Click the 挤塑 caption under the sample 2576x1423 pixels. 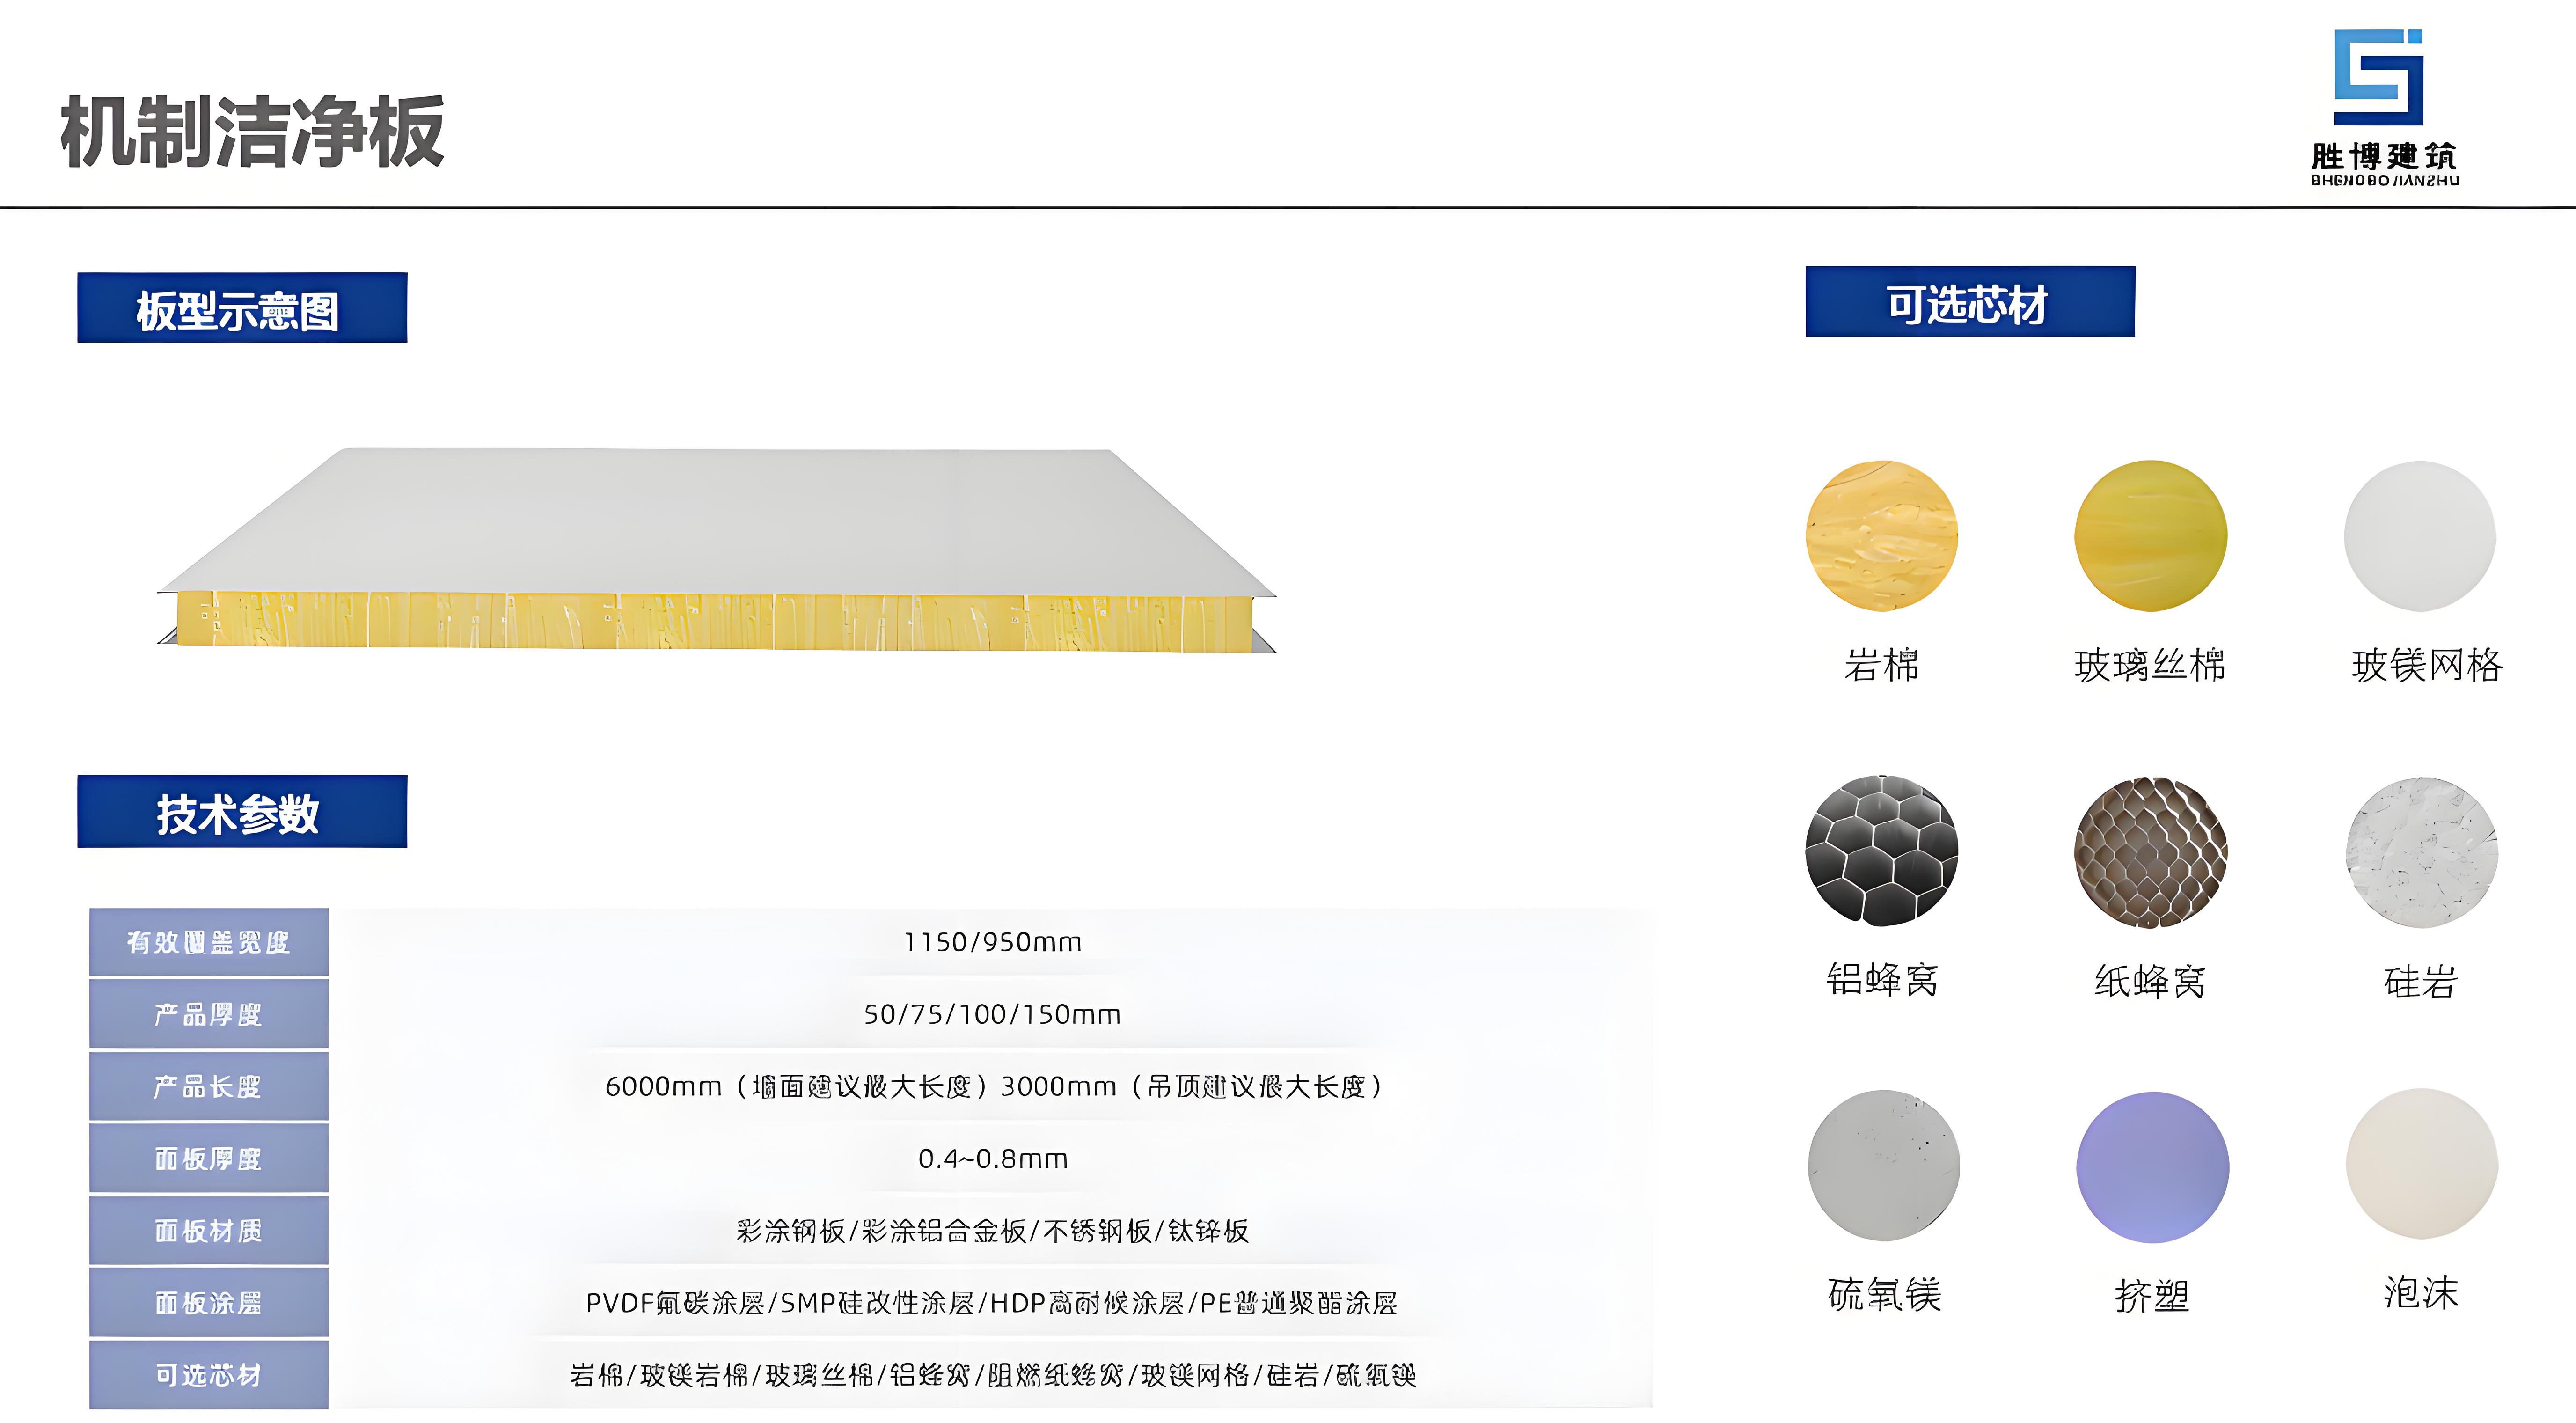2152,1297
